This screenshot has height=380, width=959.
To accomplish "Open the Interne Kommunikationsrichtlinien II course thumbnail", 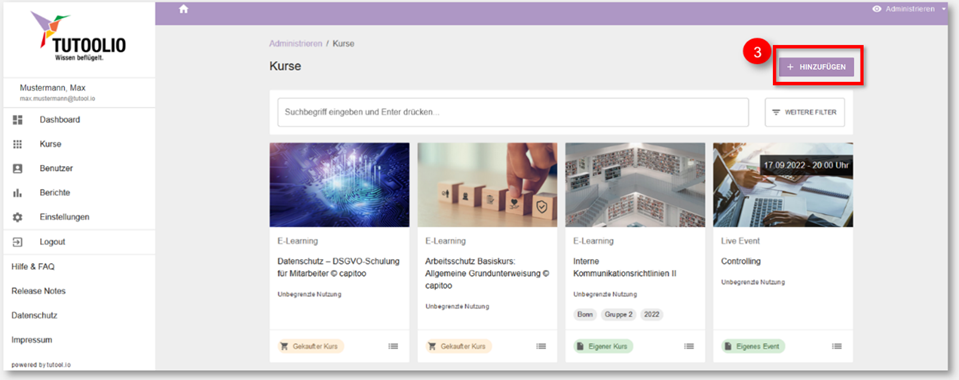I will (635, 185).
